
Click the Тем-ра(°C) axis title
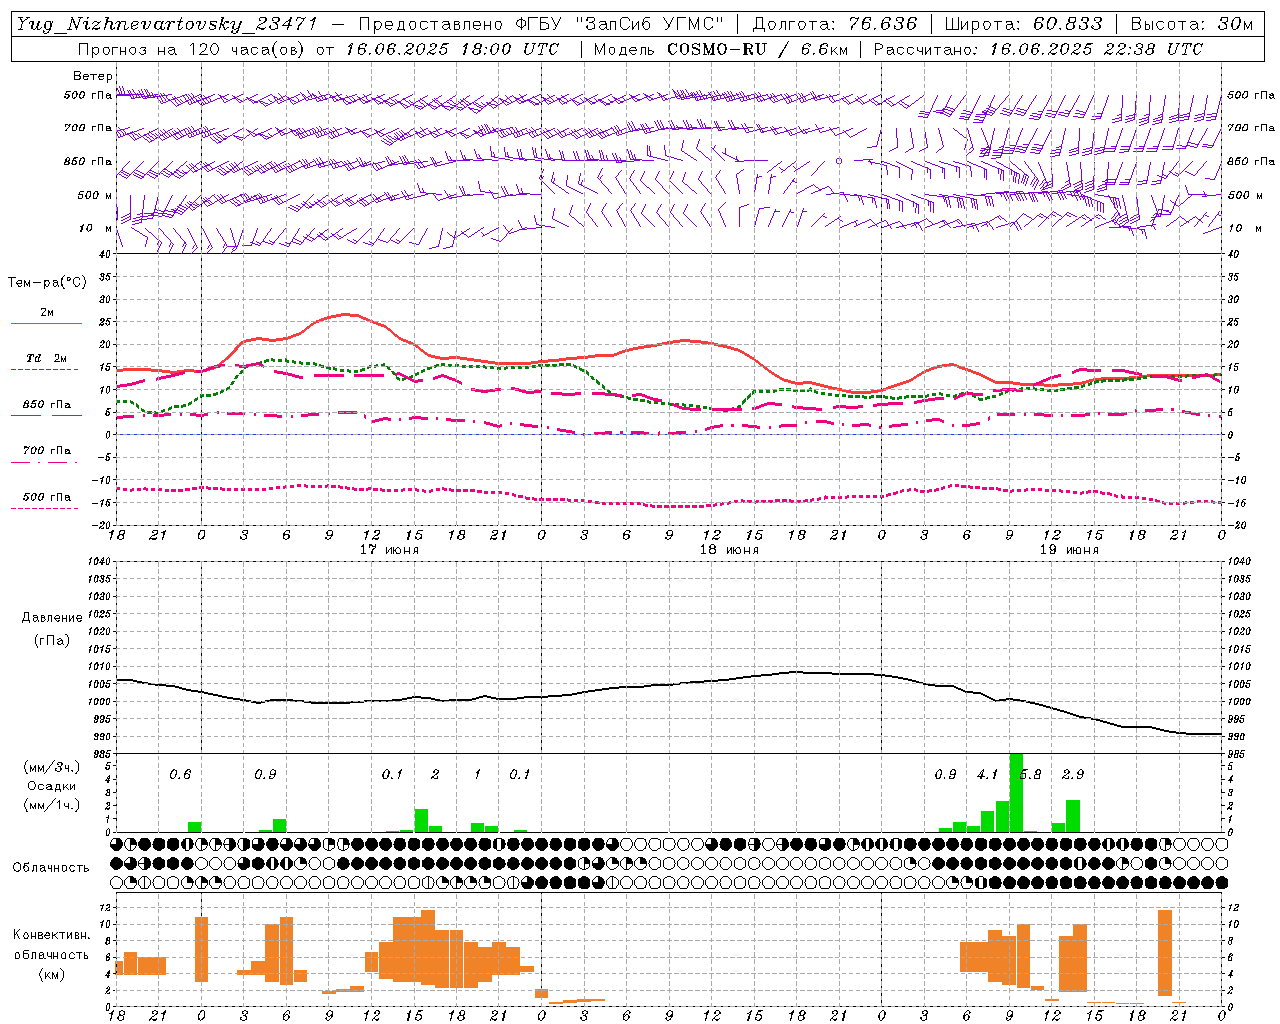(47, 283)
